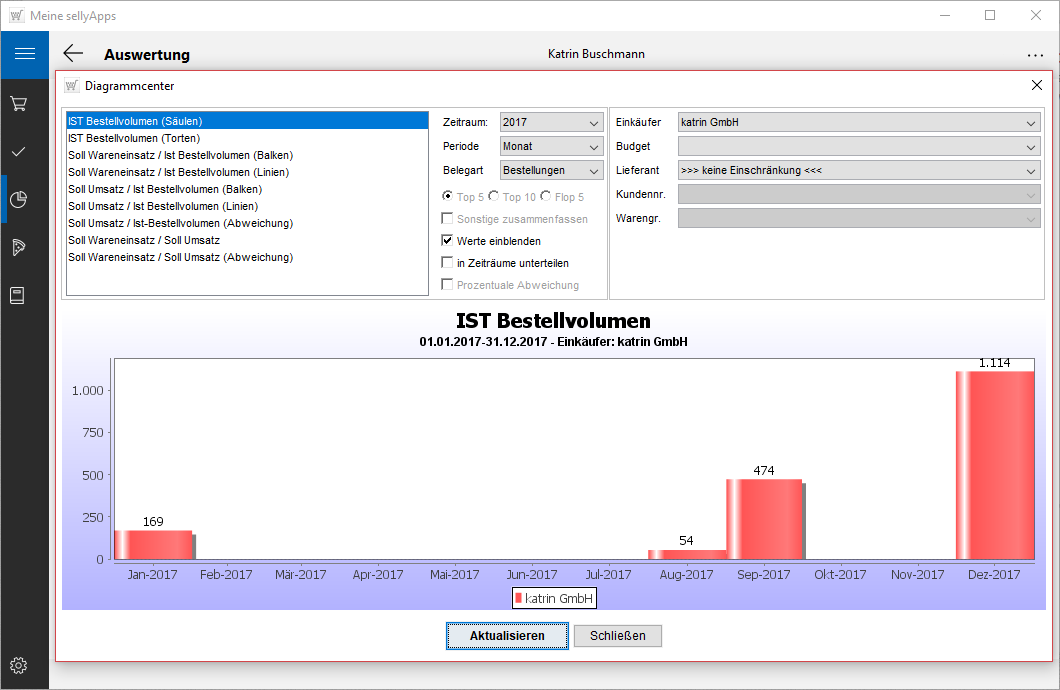Screen dimensions: 1060x690
Task: Click the checkmark sidebar icon
Action: coord(18,151)
